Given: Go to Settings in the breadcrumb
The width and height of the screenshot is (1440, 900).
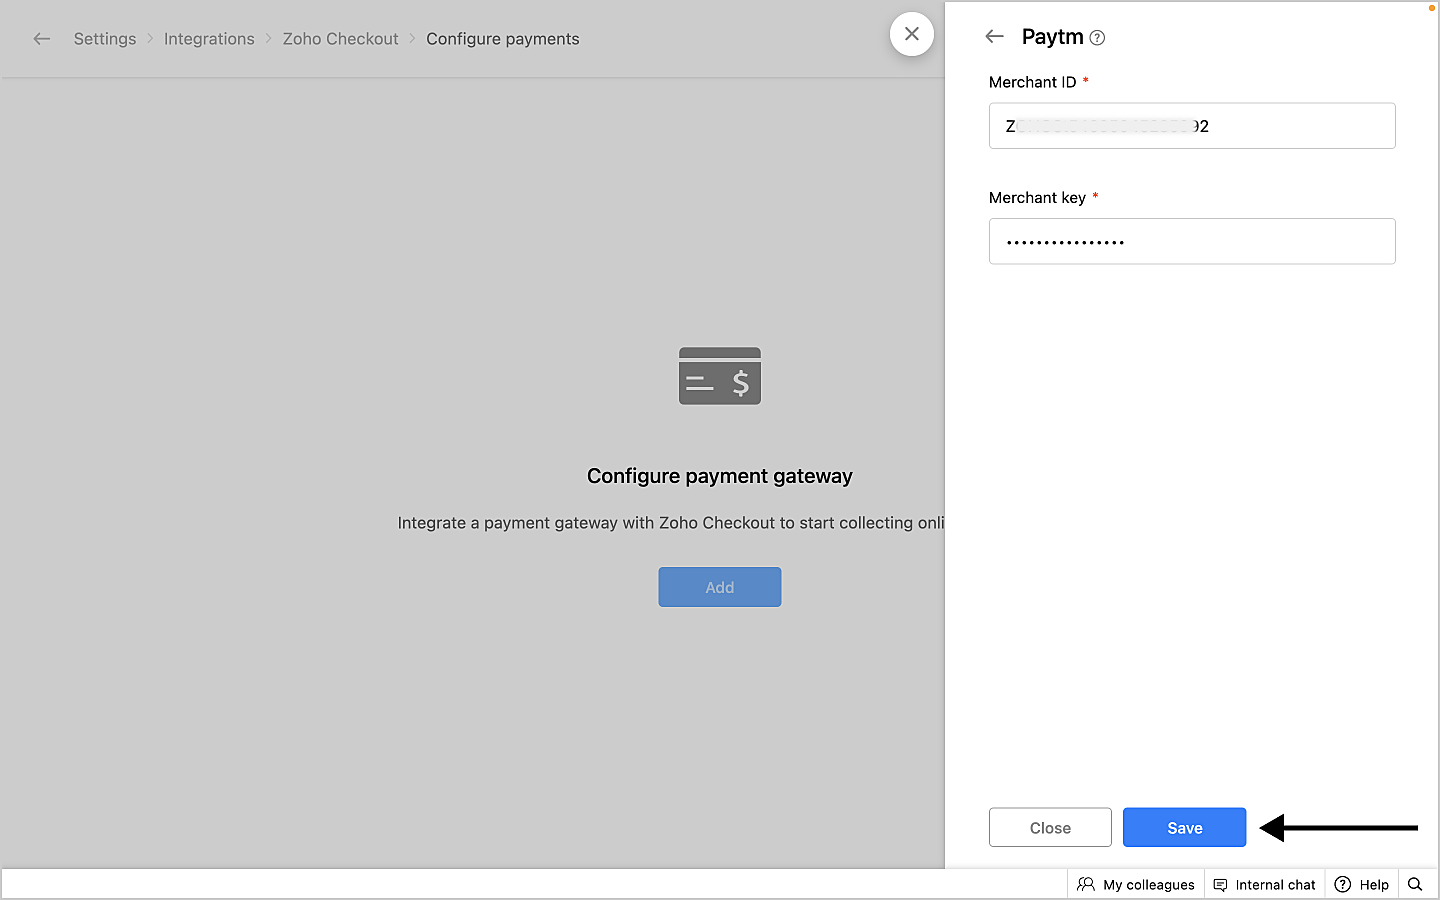Looking at the screenshot, I should (x=105, y=39).
